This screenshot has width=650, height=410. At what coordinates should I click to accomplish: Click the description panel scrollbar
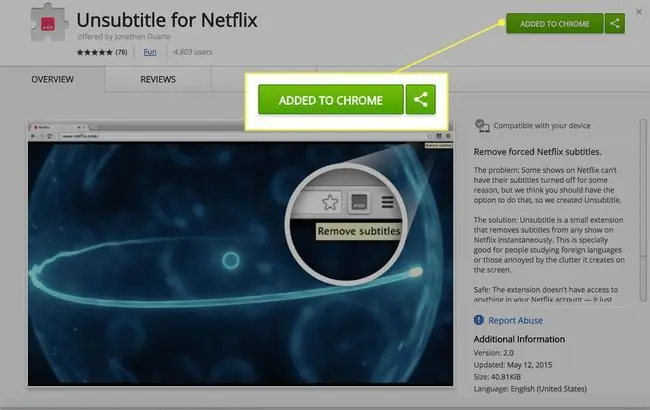click(643, 211)
